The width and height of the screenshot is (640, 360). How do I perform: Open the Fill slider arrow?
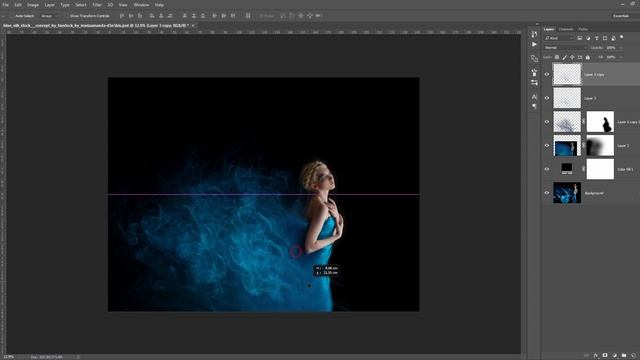(x=621, y=57)
